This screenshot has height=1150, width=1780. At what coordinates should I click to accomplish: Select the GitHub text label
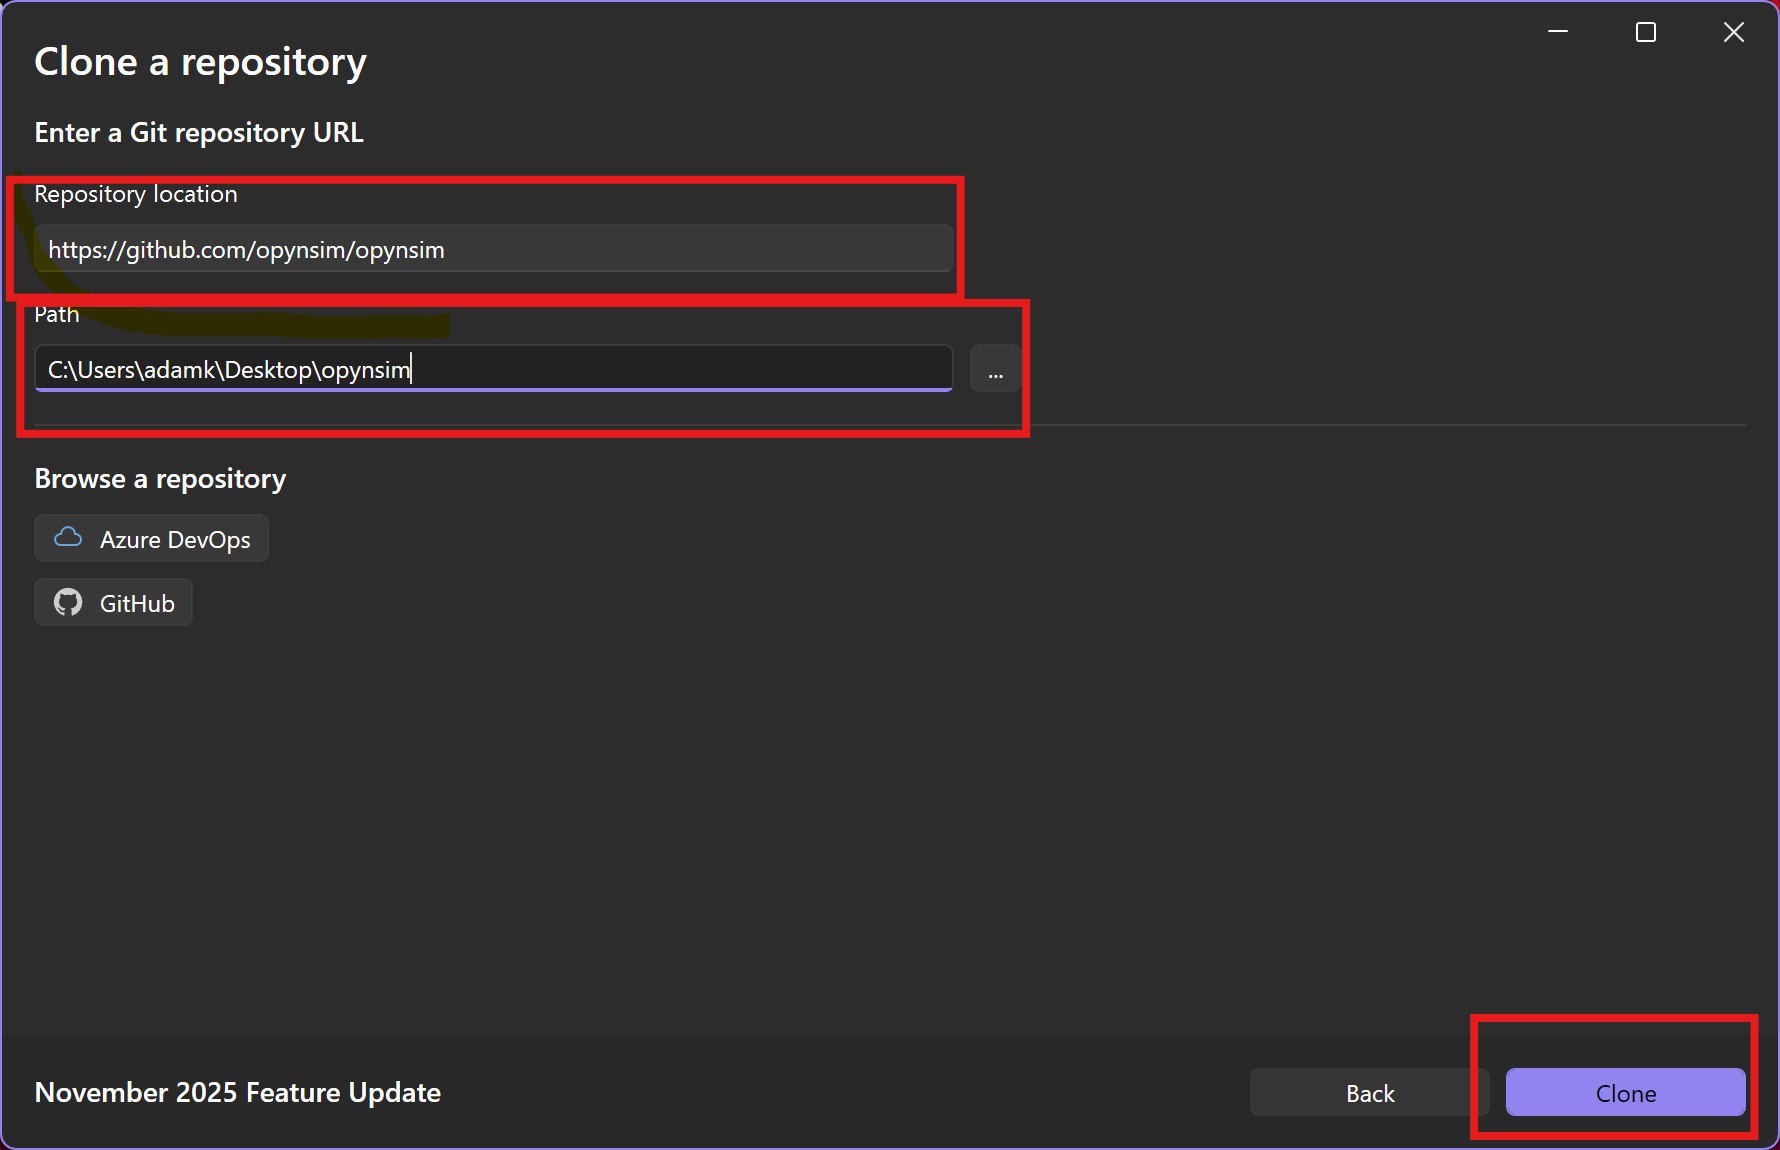tap(137, 604)
